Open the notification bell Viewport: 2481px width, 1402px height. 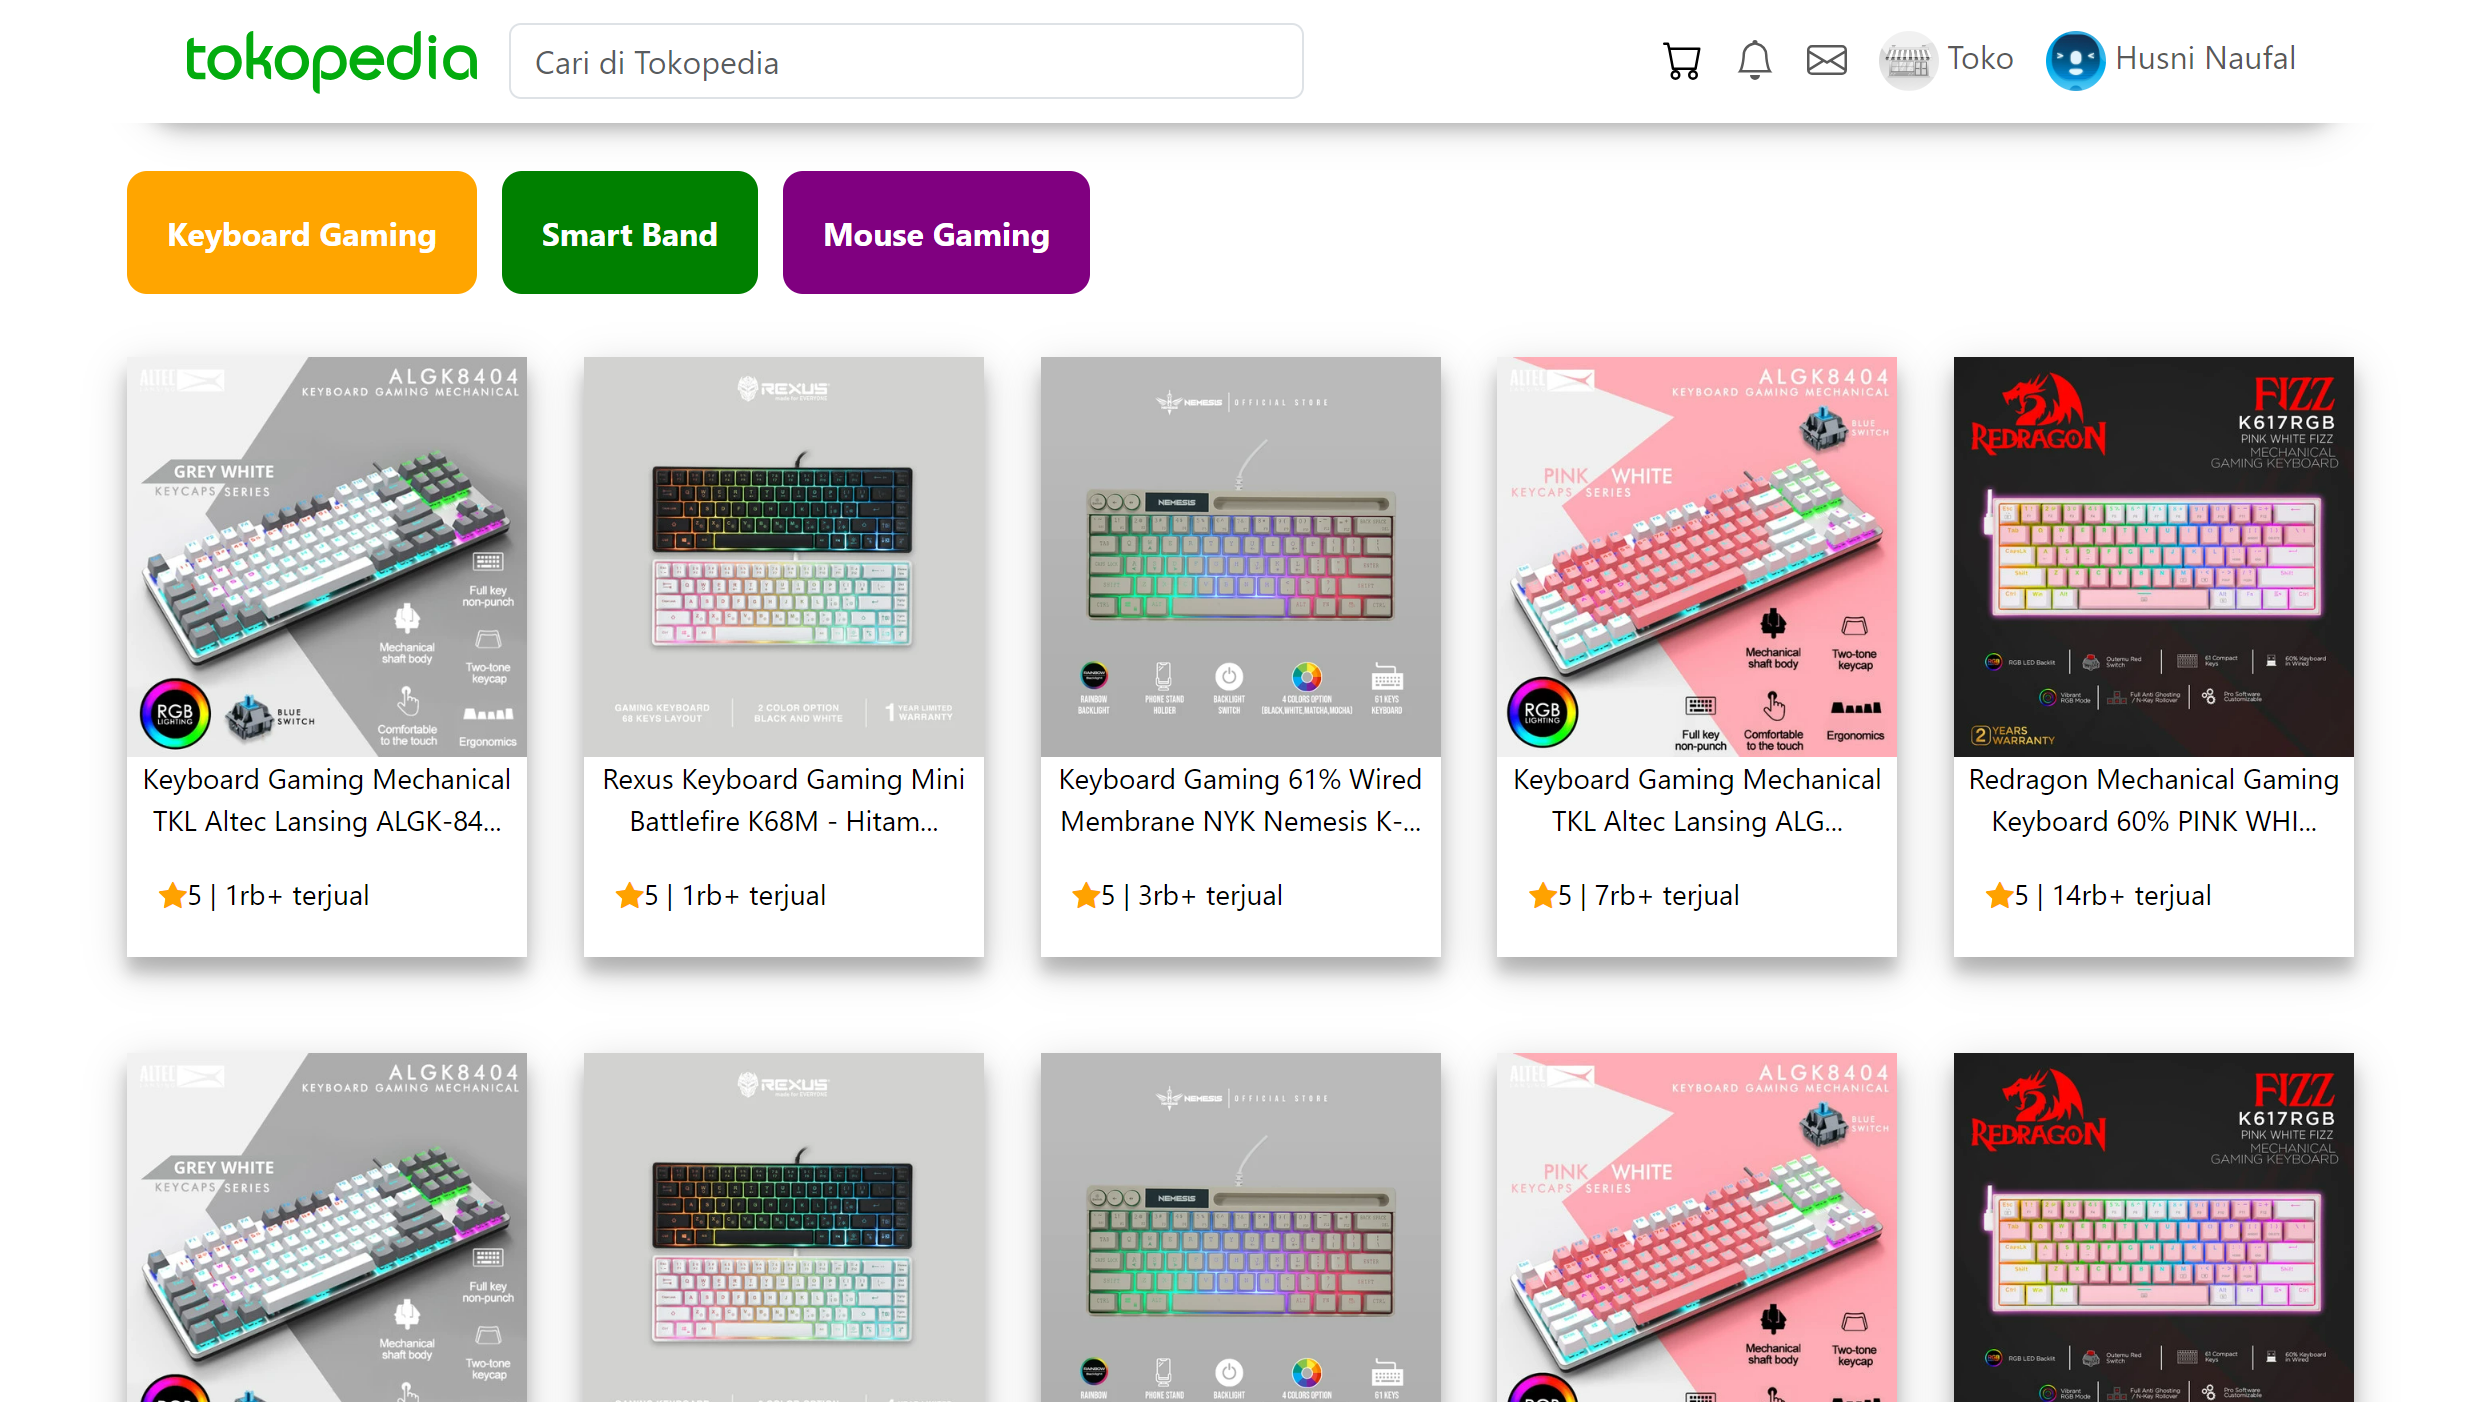[x=1754, y=60]
